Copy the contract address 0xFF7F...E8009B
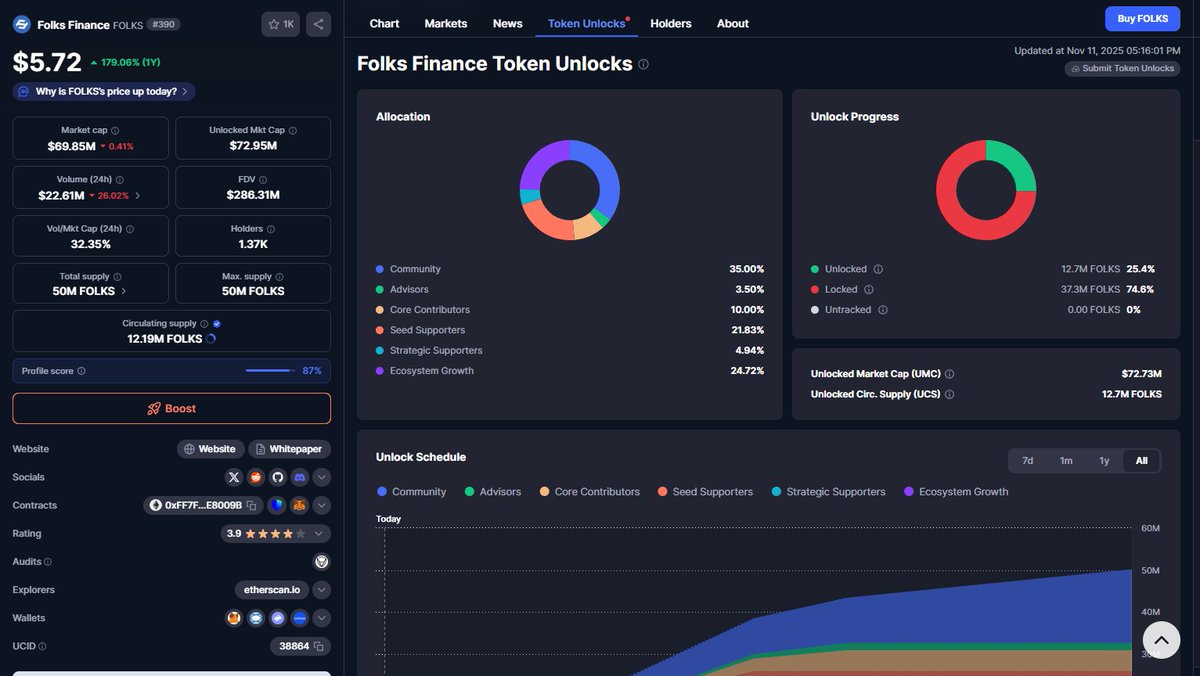This screenshot has height=676, width=1200. [253, 505]
